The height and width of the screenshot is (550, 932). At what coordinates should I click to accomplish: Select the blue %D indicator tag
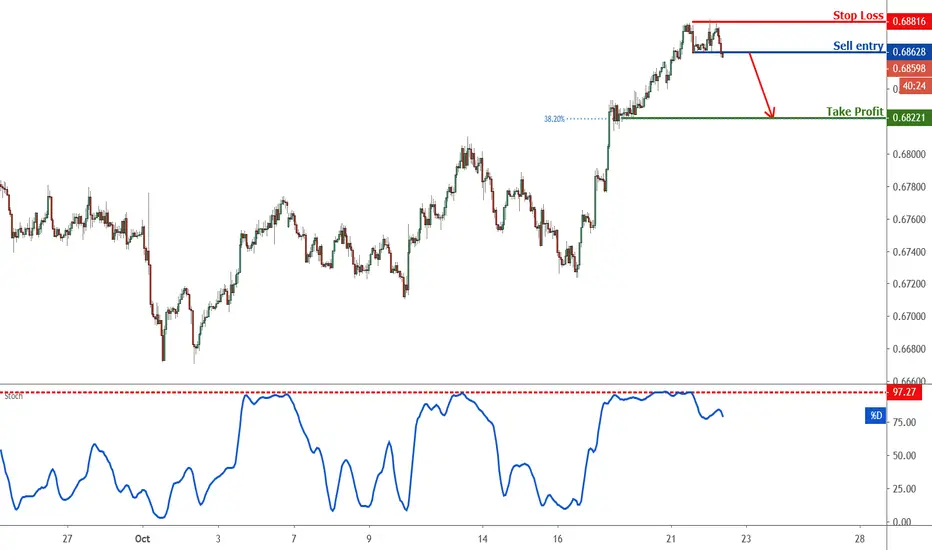click(876, 416)
